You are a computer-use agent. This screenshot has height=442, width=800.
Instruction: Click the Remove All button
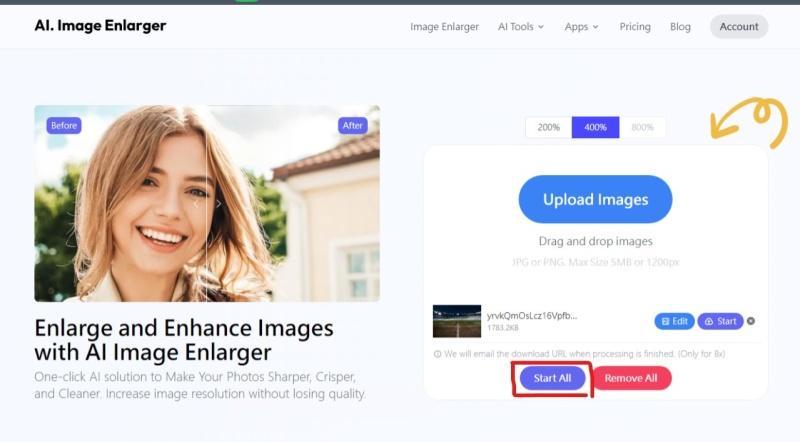click(x=631, y=378)
